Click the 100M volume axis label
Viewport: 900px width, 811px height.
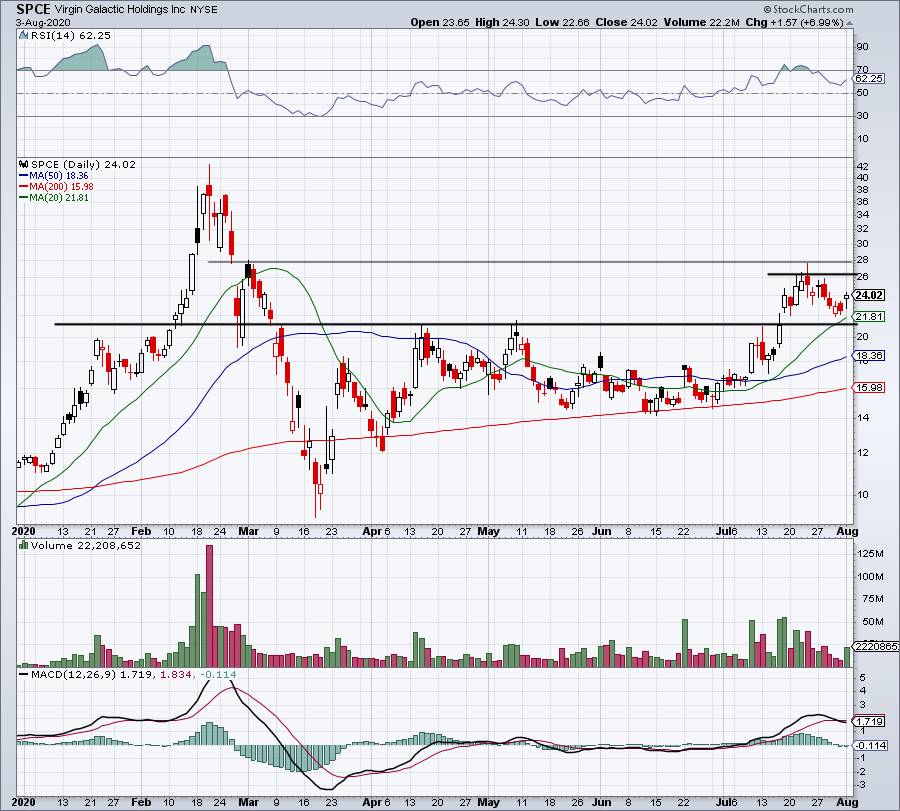point(870,577)
